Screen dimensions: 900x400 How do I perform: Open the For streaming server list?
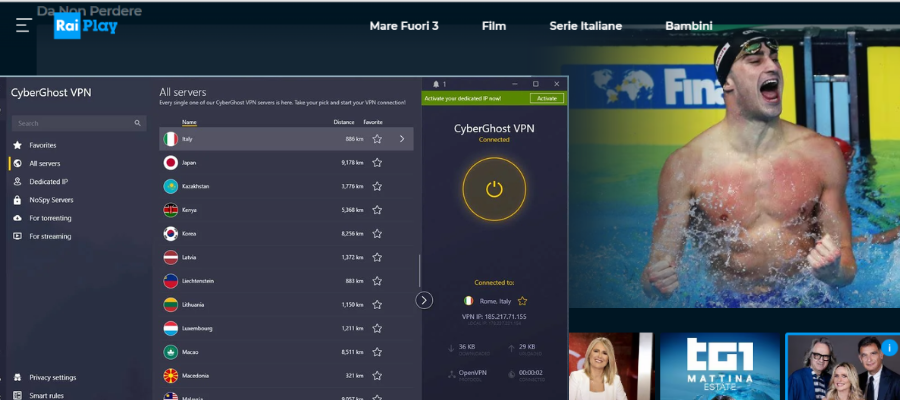[x=51, y=236]
